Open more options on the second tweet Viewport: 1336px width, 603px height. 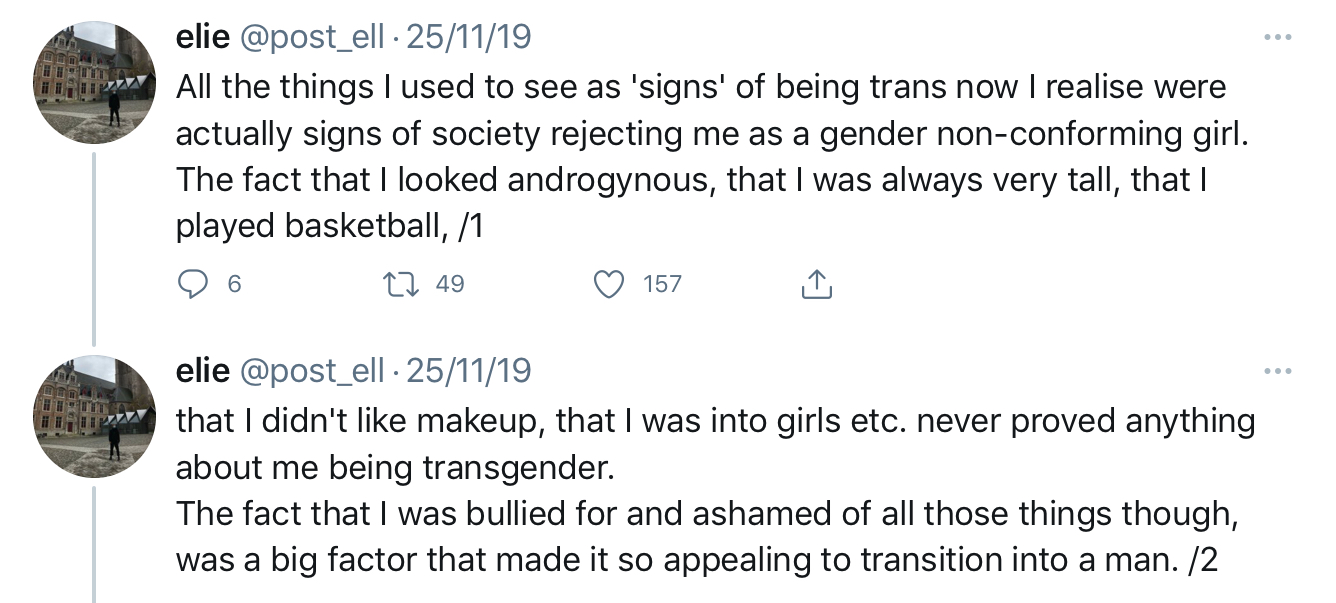[1277, 373]
